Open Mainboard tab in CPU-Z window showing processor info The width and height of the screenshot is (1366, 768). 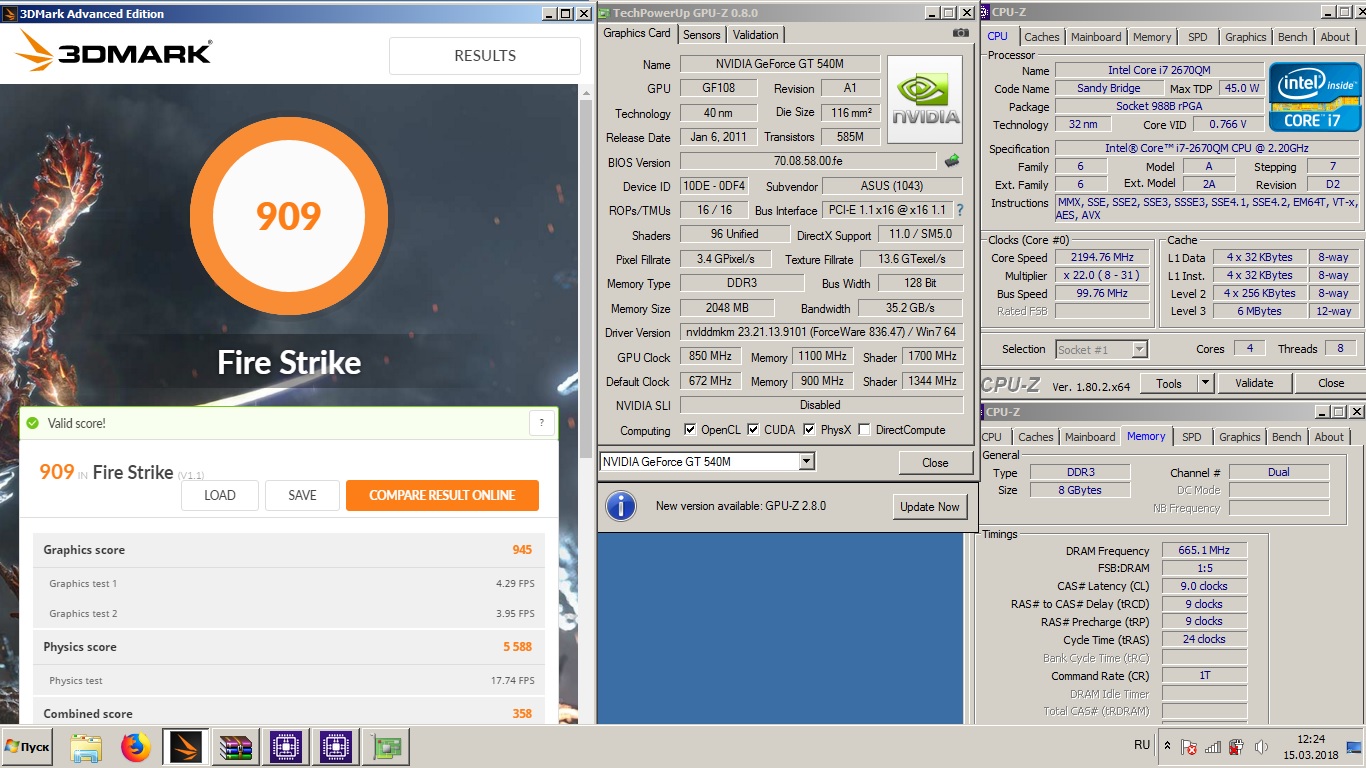[x=1096, y=37]
